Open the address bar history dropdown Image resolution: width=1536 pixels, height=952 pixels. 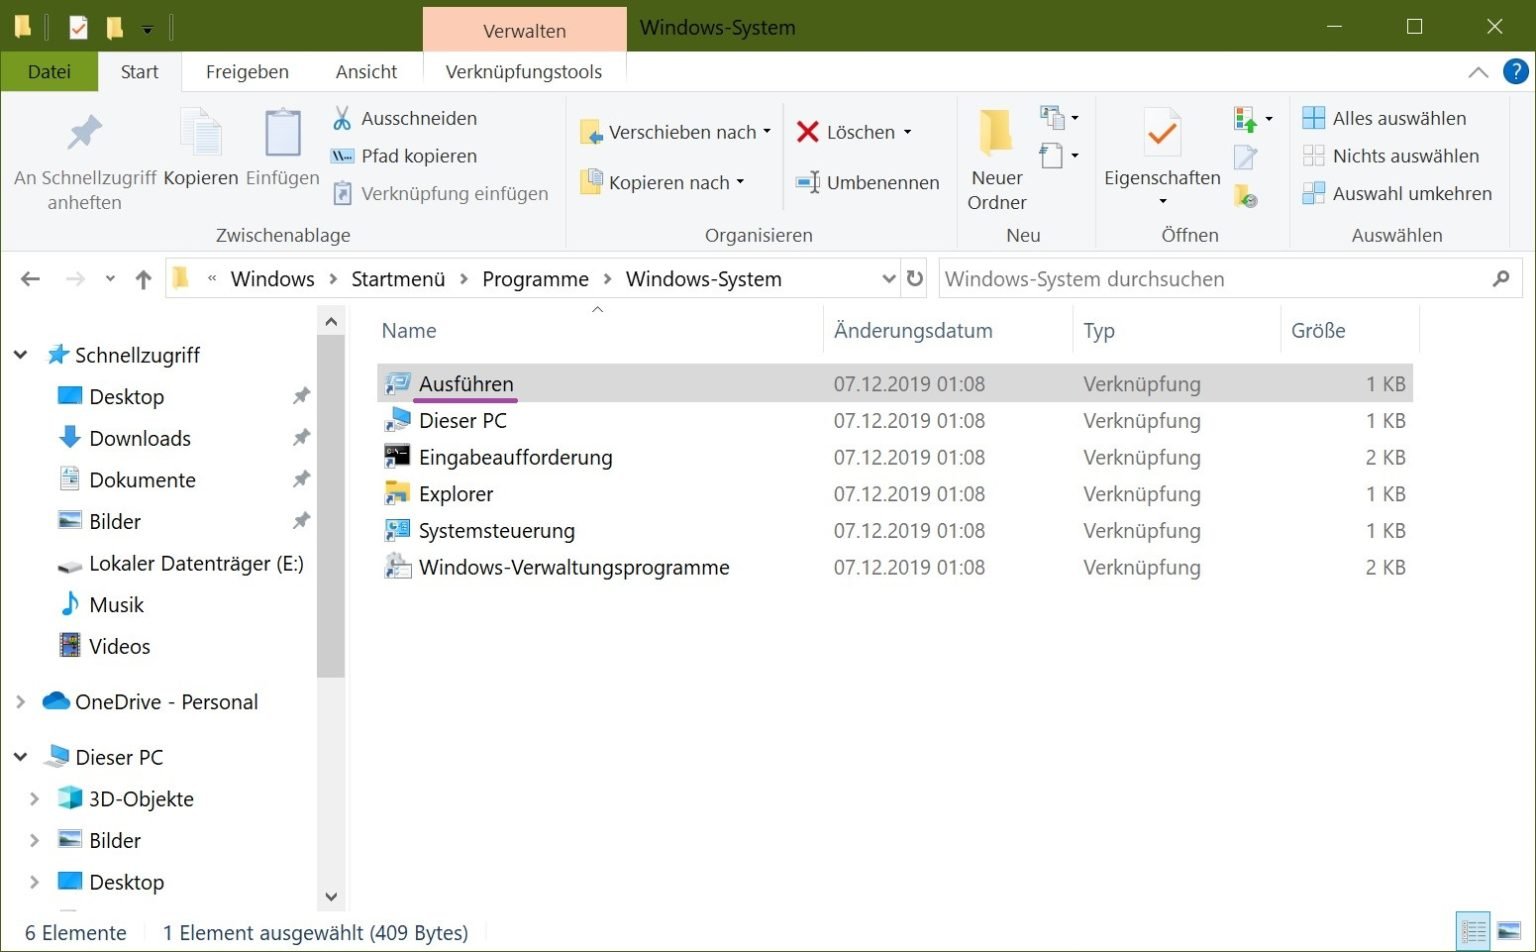tap(888, 279)
